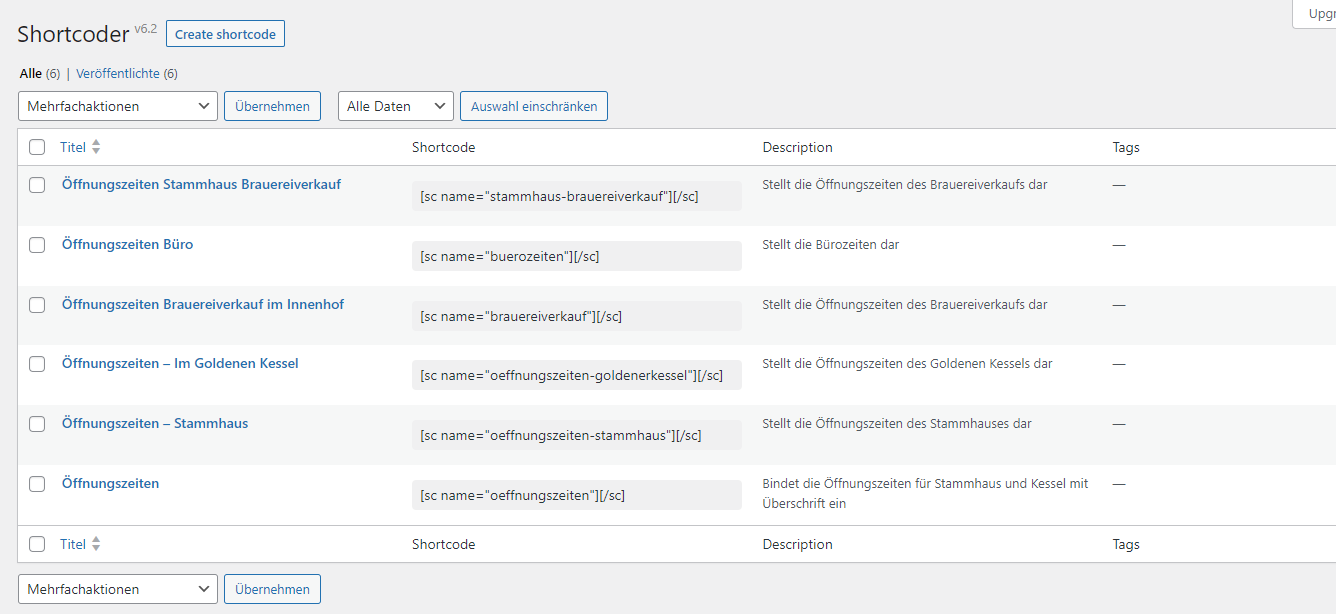Sort table by the Titel column
The image size is (1336, 614).
click(73, 146)
